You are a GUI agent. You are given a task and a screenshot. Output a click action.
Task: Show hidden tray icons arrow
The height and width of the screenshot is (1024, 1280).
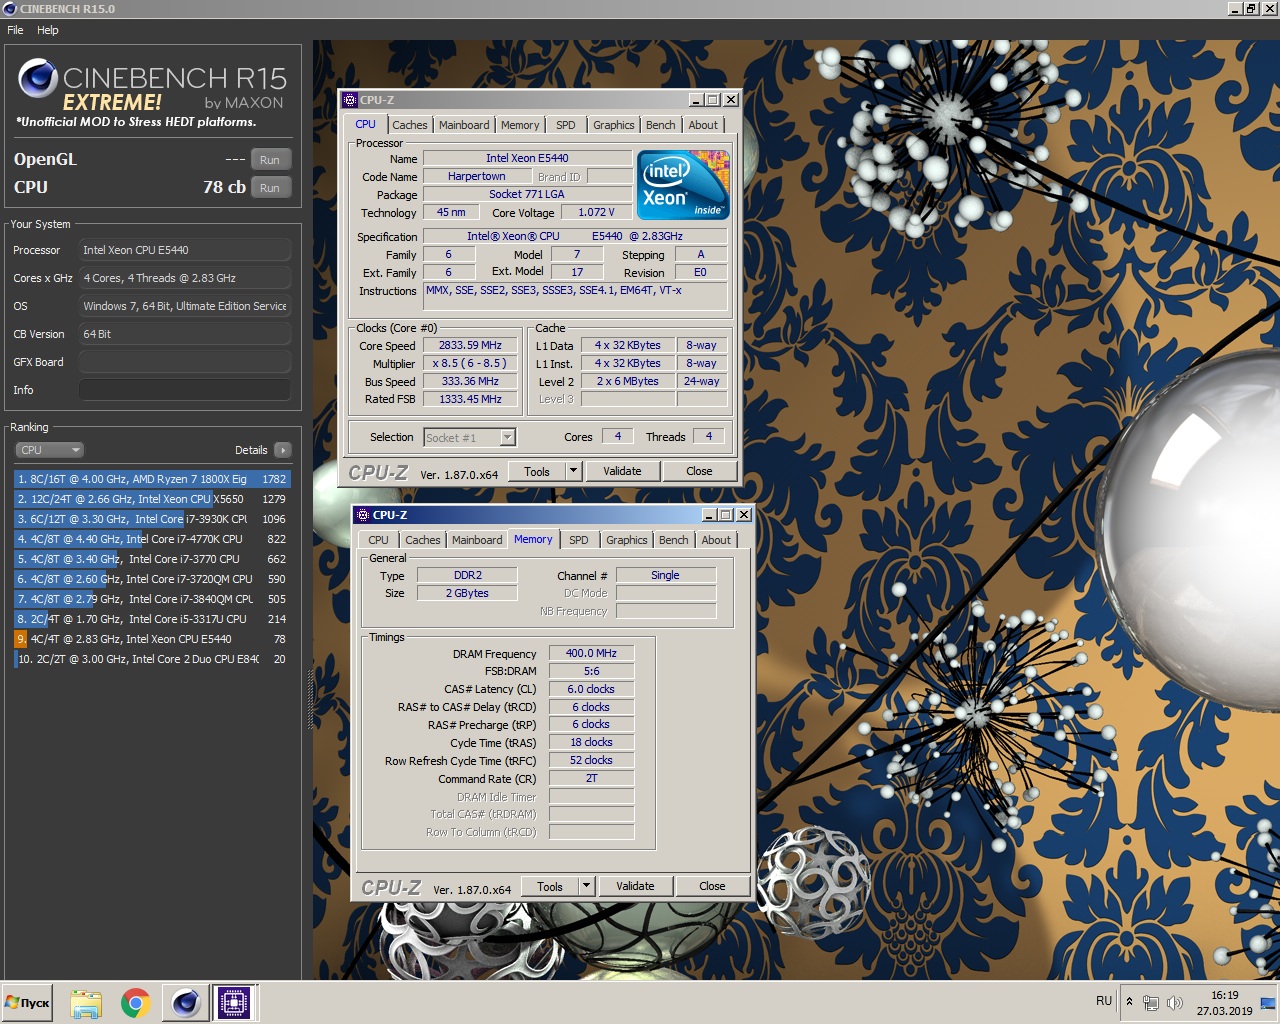[1129, 1001]
